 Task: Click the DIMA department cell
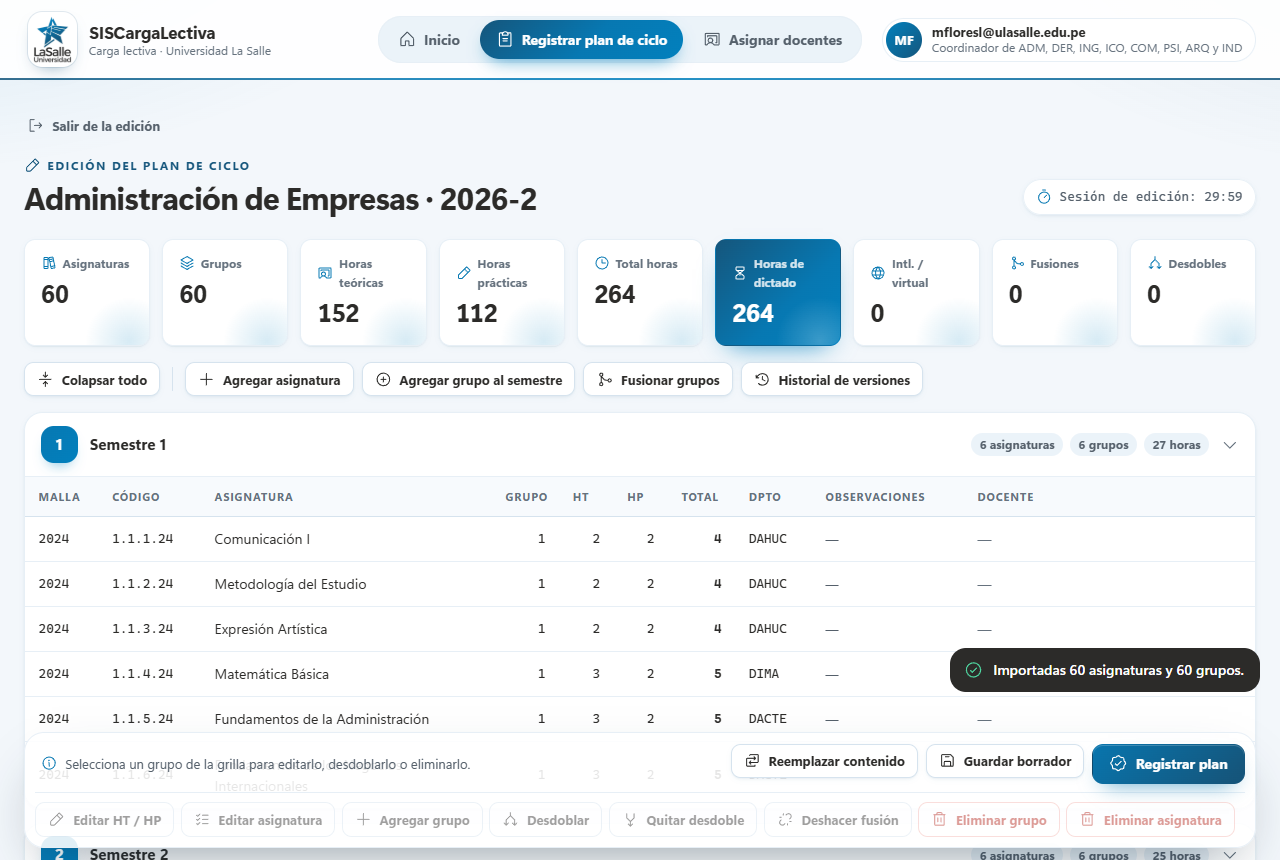[x=765, y=674]
